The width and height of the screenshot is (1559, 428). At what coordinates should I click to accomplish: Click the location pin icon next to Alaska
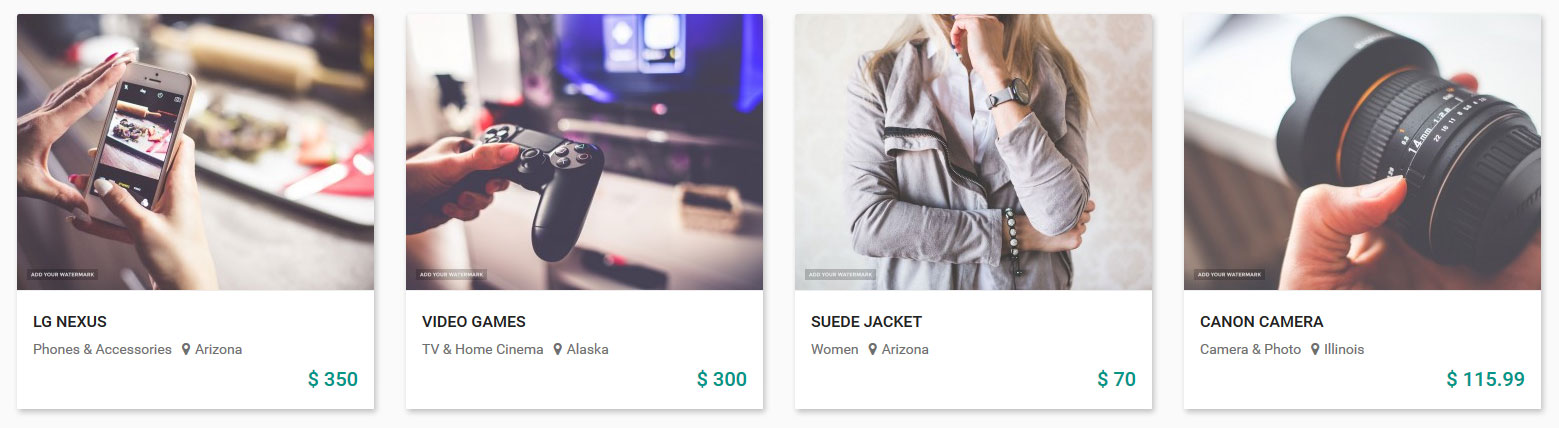558,350
